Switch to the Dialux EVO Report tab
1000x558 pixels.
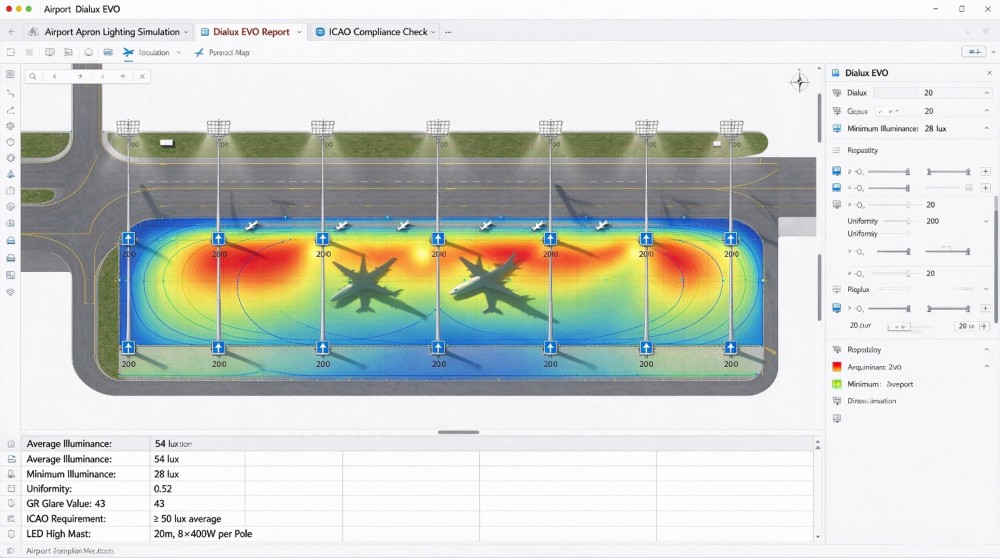pyautogui.click(x=251, y=32)
